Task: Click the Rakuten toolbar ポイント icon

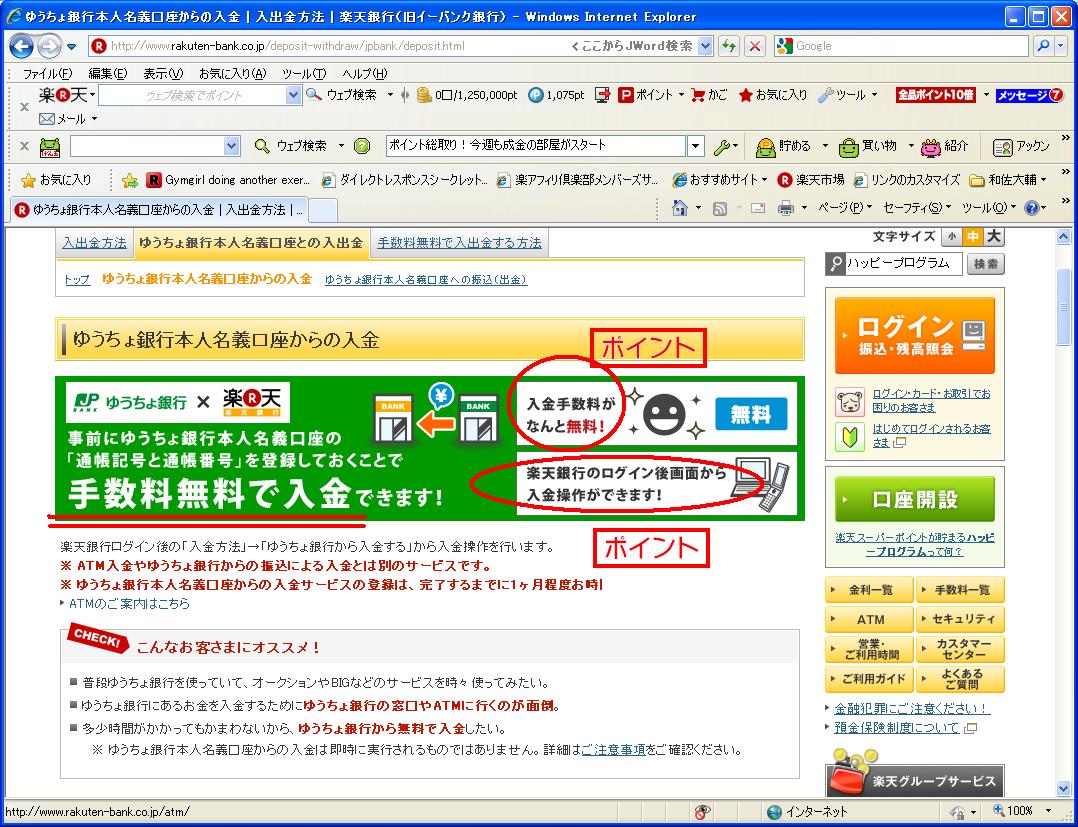Action: (x=625, y=95)
